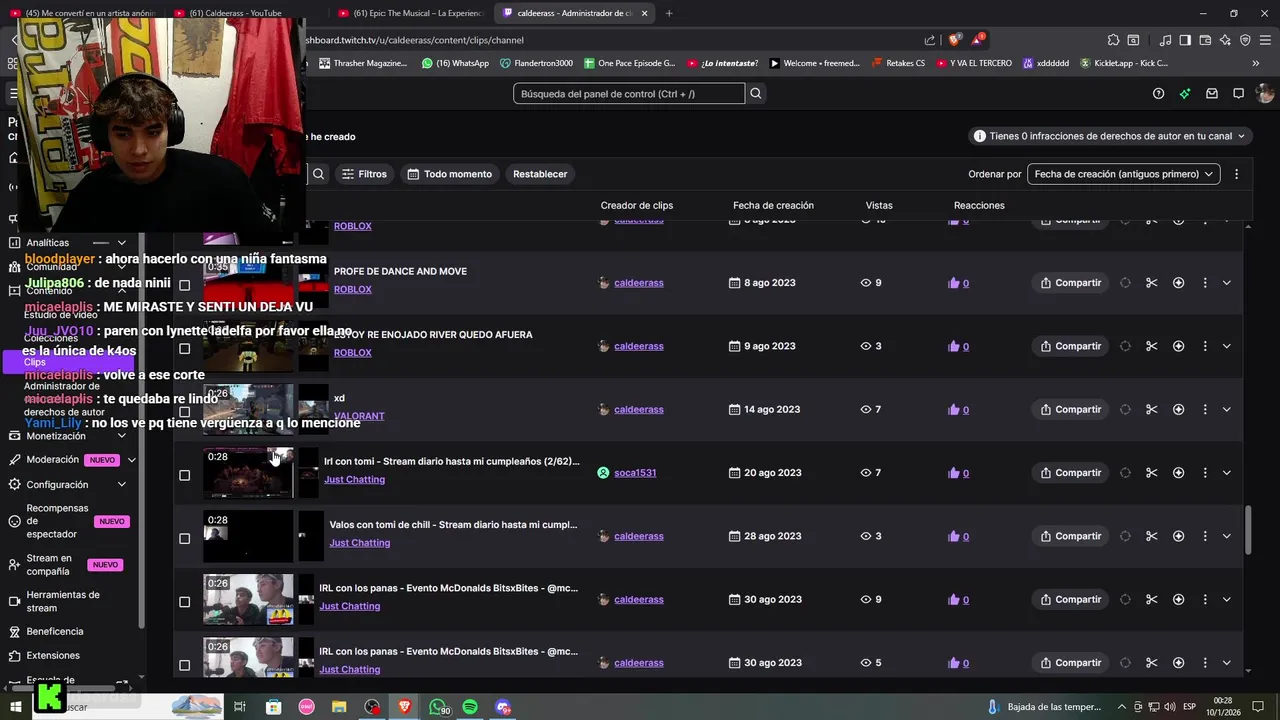The height and width of the screenshot is (720, 1280).
Task: Click the VALORANT category link under xd
Action: pyautogui.click(x=359, y=416)
